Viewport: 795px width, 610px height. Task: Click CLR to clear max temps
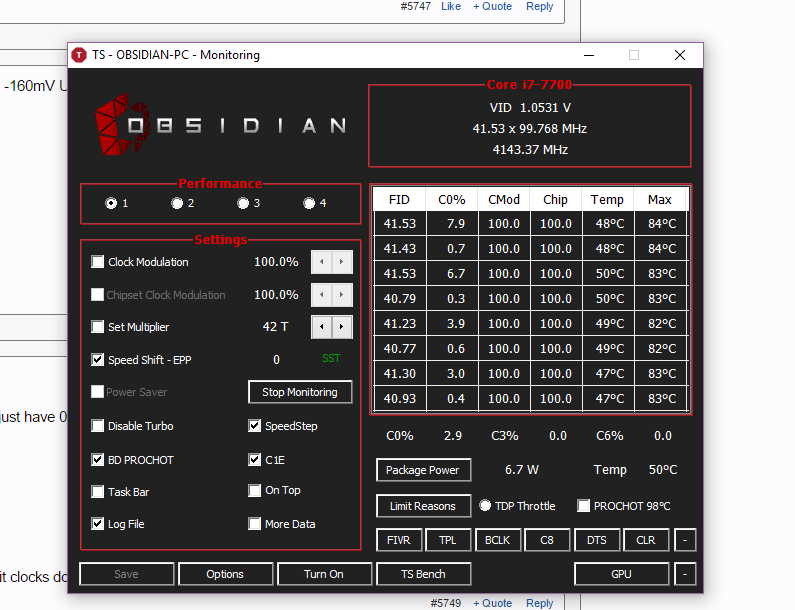pyautogui.click(x=646, y=540)
